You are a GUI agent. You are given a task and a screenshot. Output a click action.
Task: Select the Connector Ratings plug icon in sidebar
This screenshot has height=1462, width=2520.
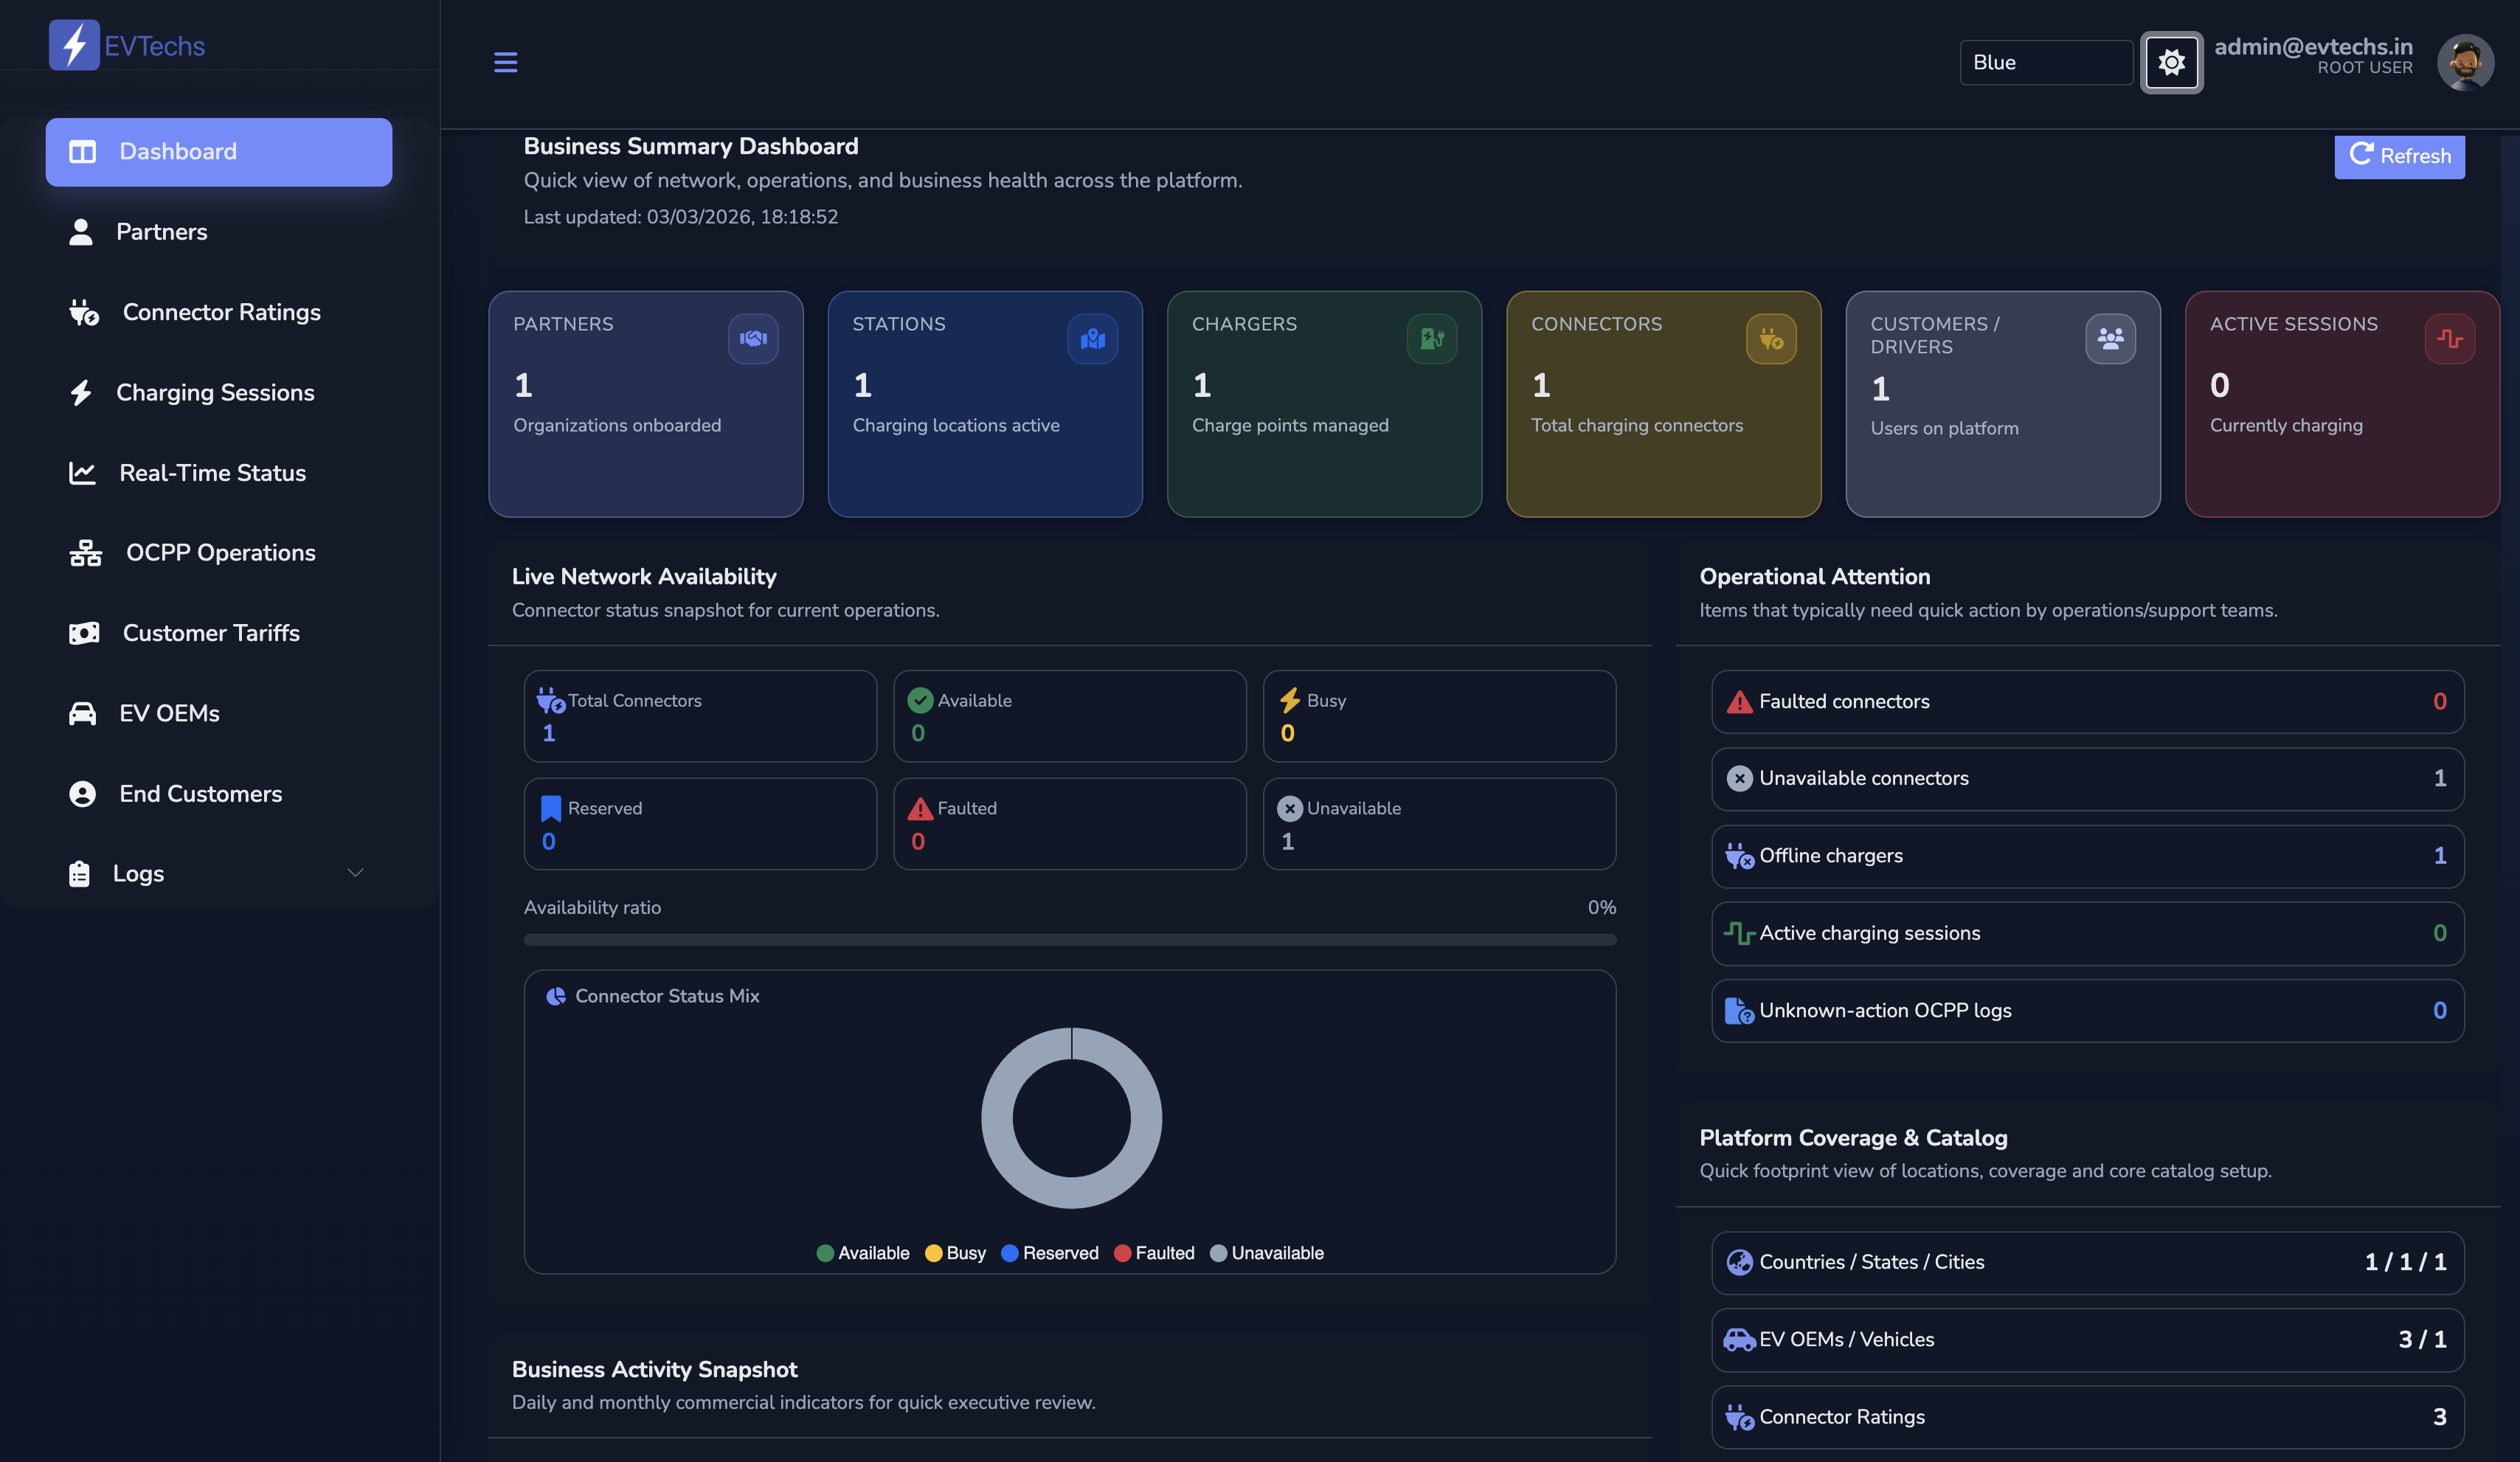coord(85,312)
